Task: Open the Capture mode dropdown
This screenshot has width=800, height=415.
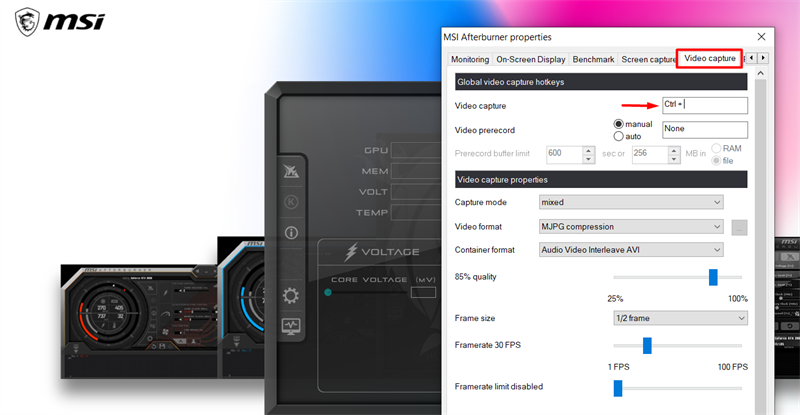Action: click(x=631, y=202)
